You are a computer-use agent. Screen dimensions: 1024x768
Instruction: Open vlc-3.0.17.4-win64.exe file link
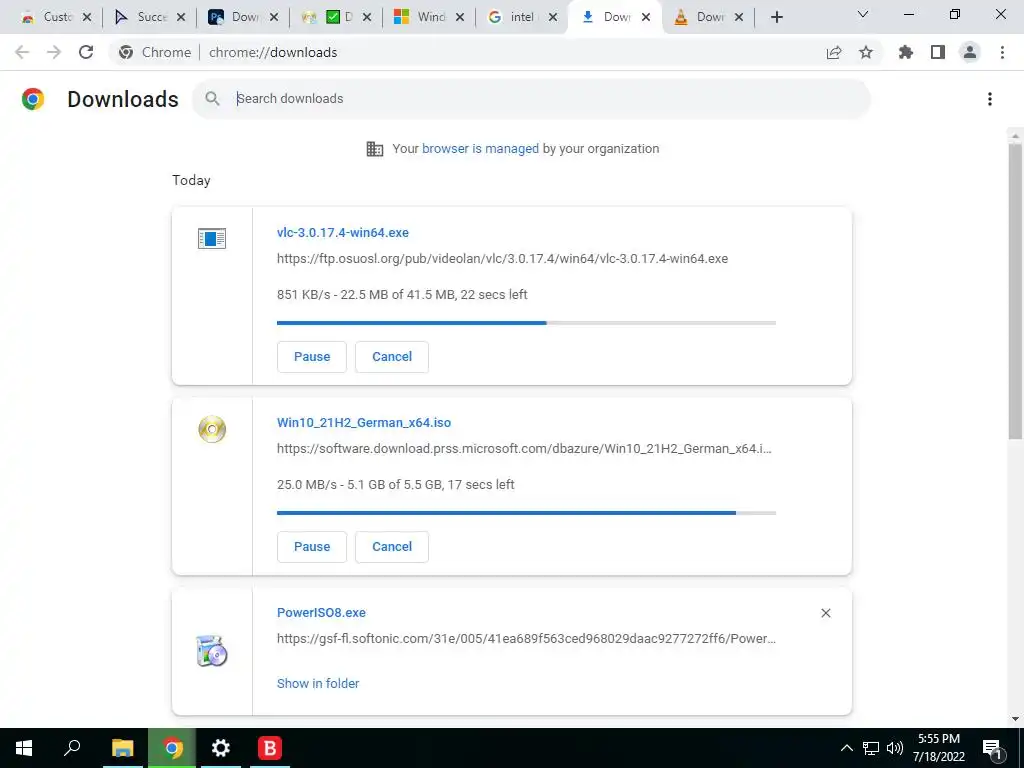click(x=343, y=232)
